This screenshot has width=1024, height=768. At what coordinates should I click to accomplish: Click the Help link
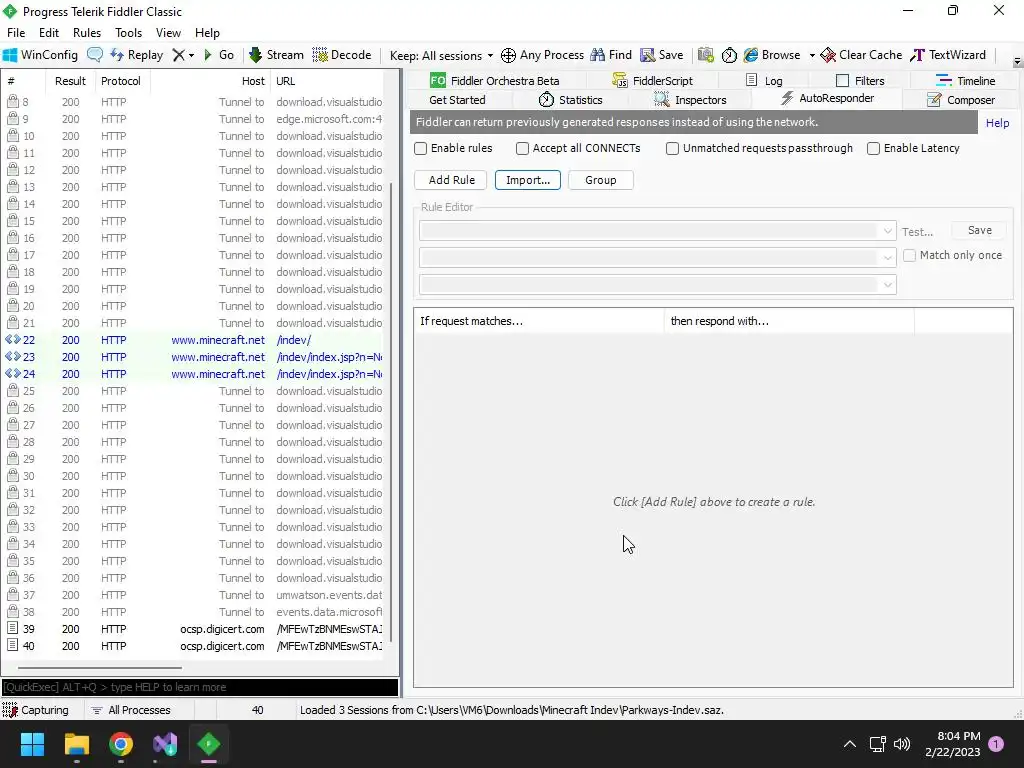(x=997, y=123)
